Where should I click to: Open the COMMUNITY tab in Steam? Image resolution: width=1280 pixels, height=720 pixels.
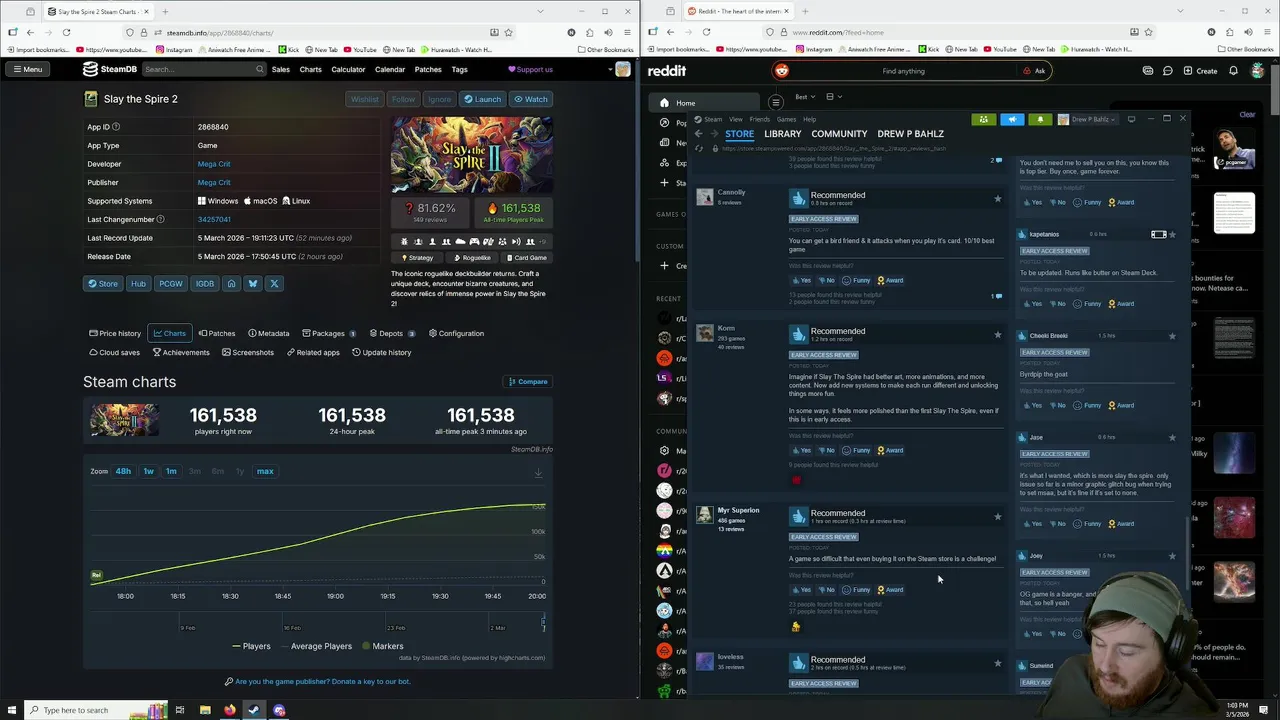839,133
